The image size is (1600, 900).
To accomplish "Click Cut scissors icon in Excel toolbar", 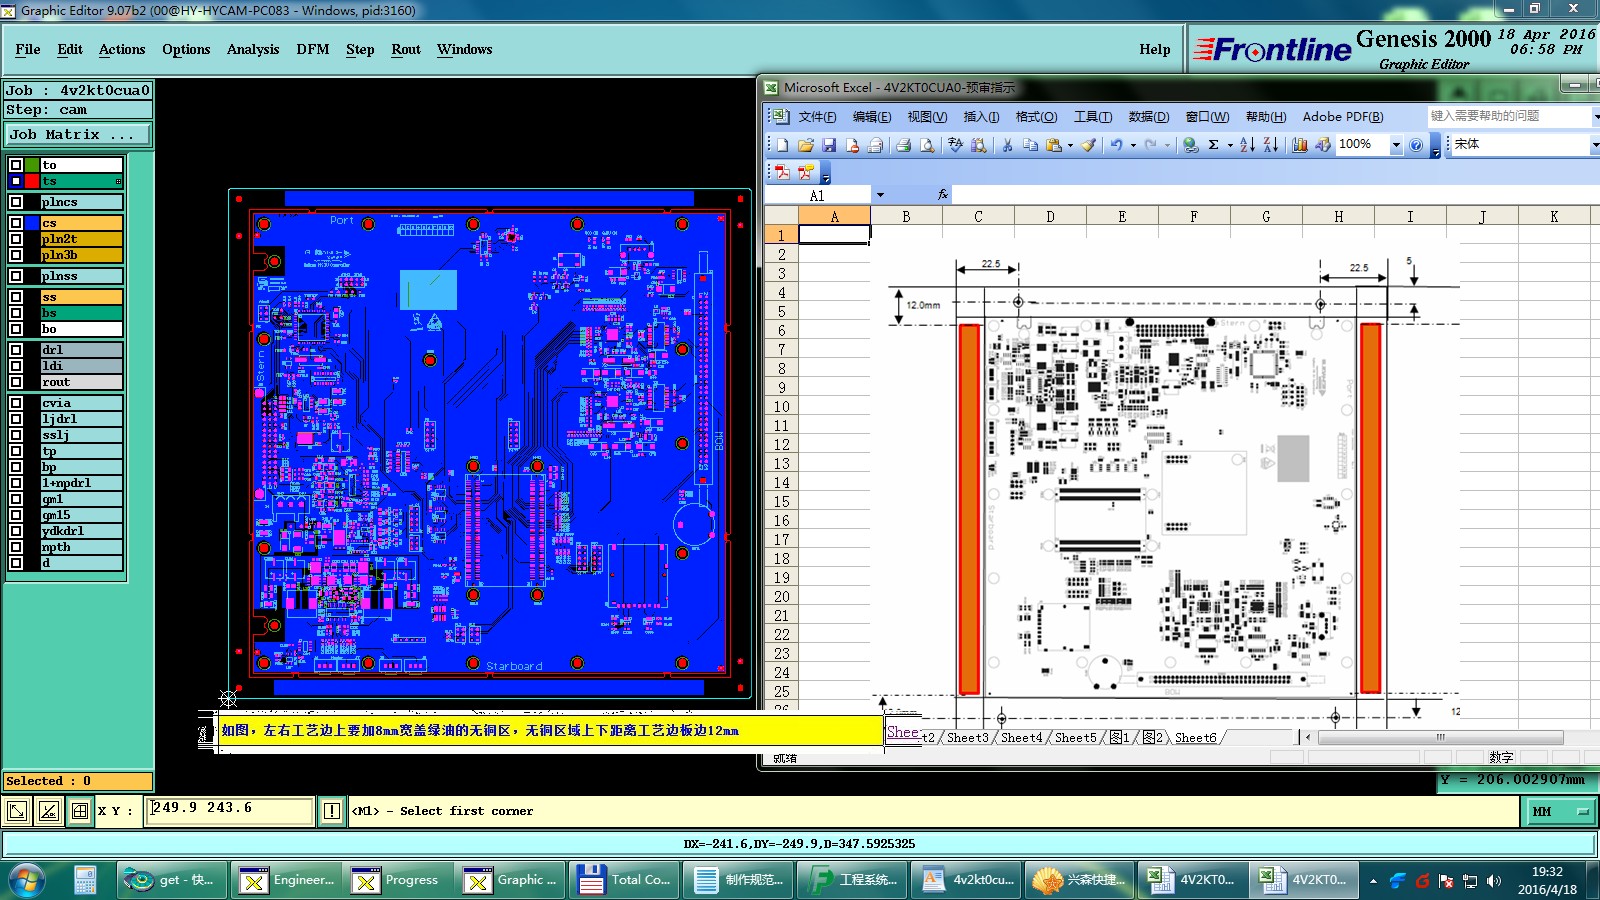I will click(x=1007, y=145).
